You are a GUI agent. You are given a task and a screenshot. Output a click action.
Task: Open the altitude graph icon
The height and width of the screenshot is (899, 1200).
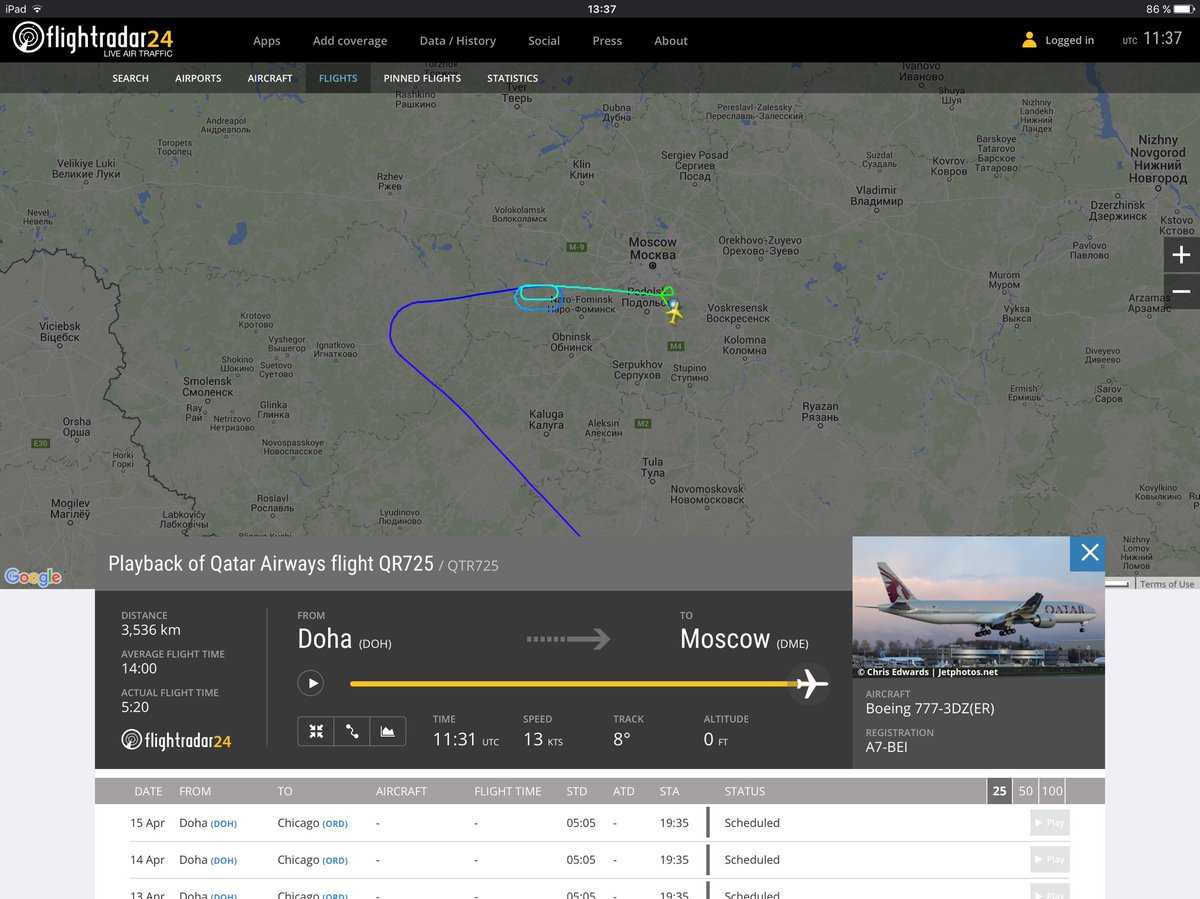(x=388, y=731)
